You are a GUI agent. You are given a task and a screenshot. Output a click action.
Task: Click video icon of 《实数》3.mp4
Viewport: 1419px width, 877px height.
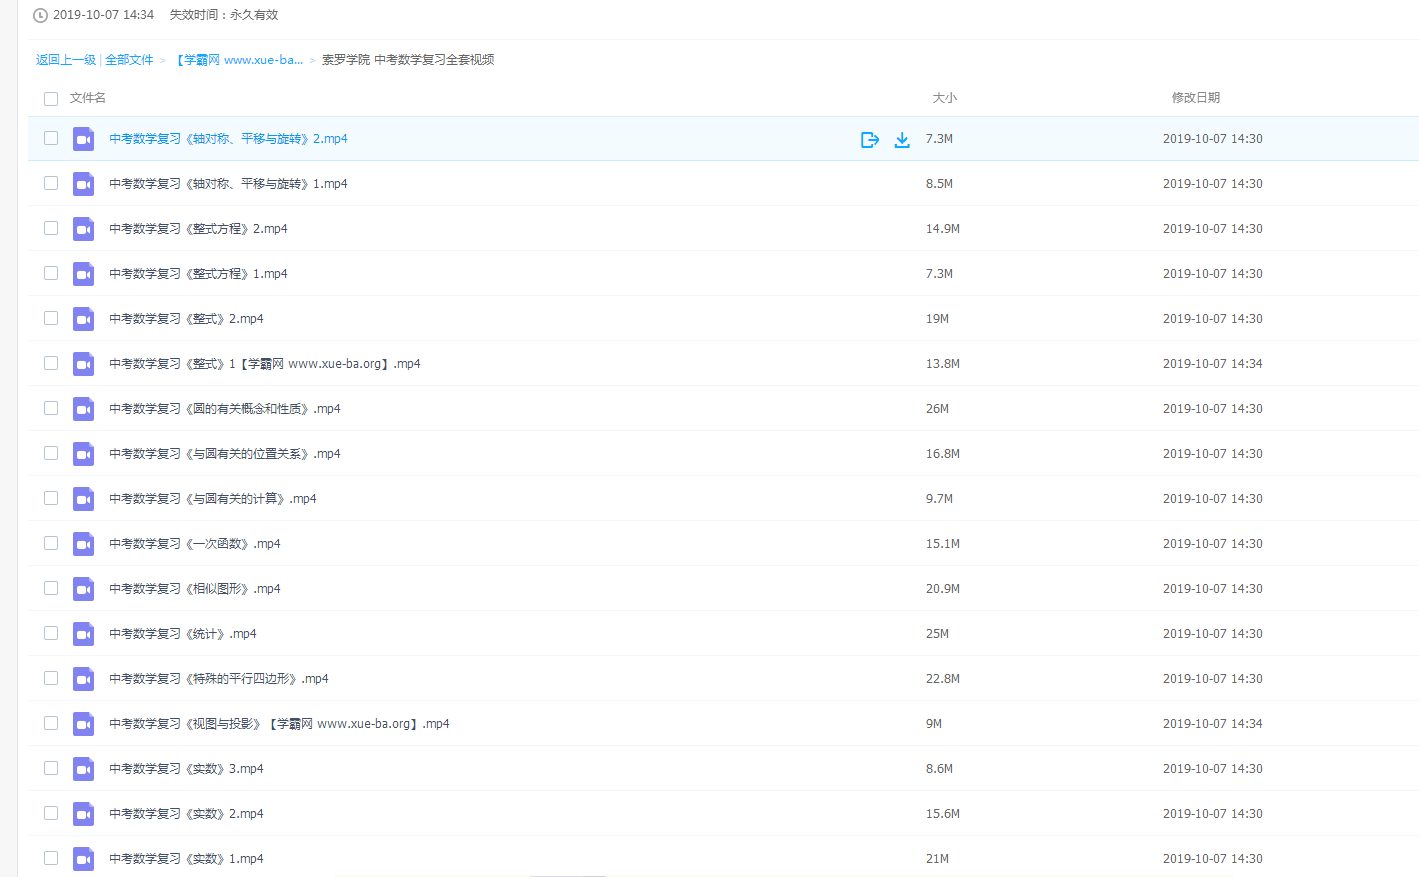[x=84, y=769]
